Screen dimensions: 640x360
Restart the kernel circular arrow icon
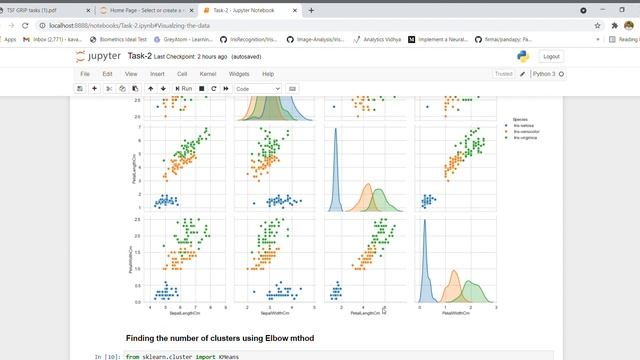tap(213, 89)
